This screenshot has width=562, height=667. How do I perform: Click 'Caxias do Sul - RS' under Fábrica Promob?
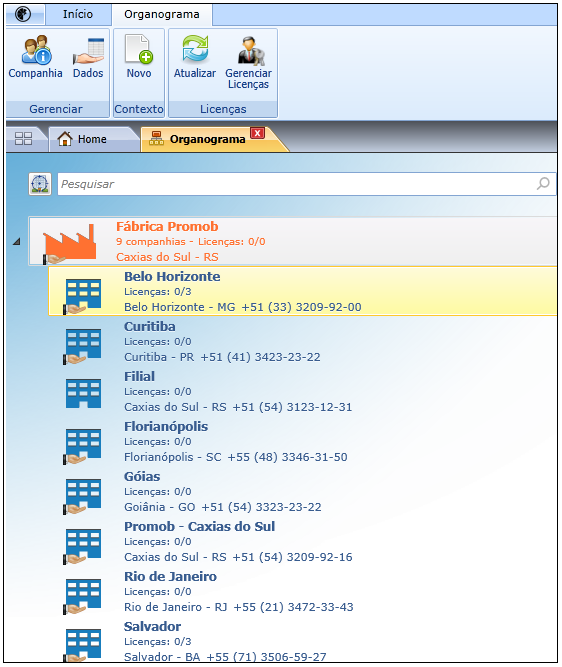point(167,257)
